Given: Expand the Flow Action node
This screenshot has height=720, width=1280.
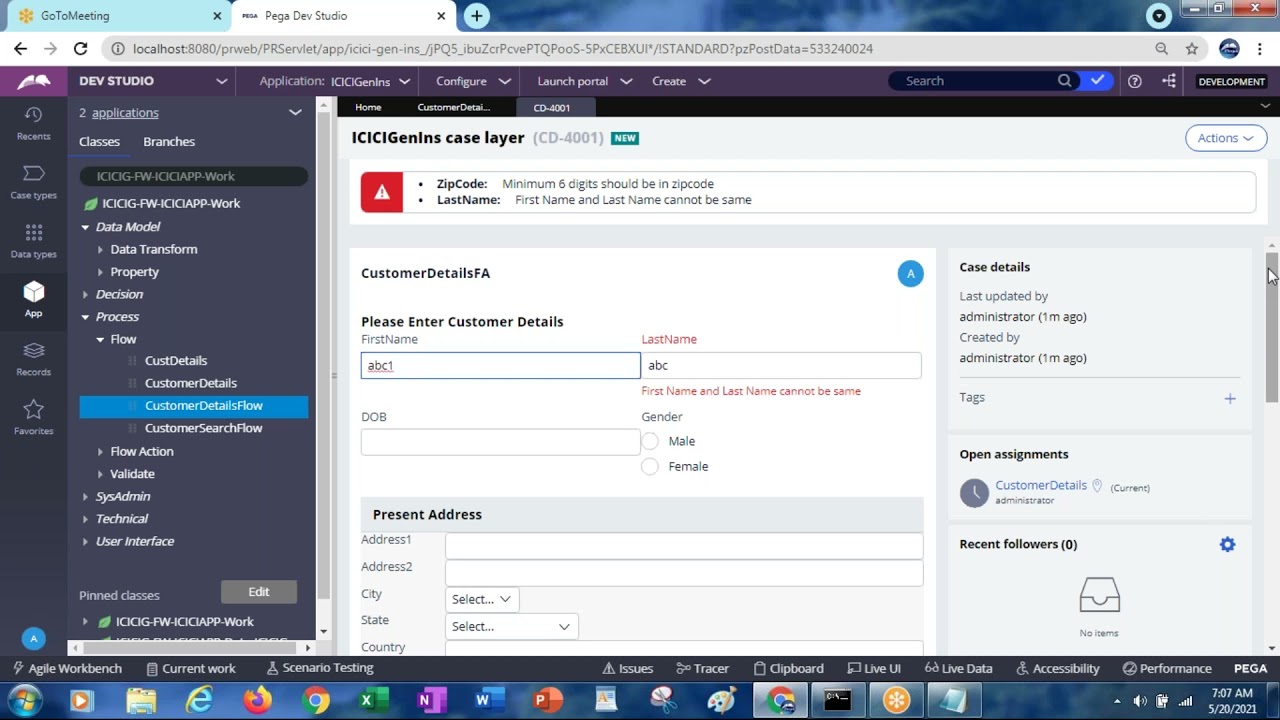Looking at the screenshot, I should (100, 452).
